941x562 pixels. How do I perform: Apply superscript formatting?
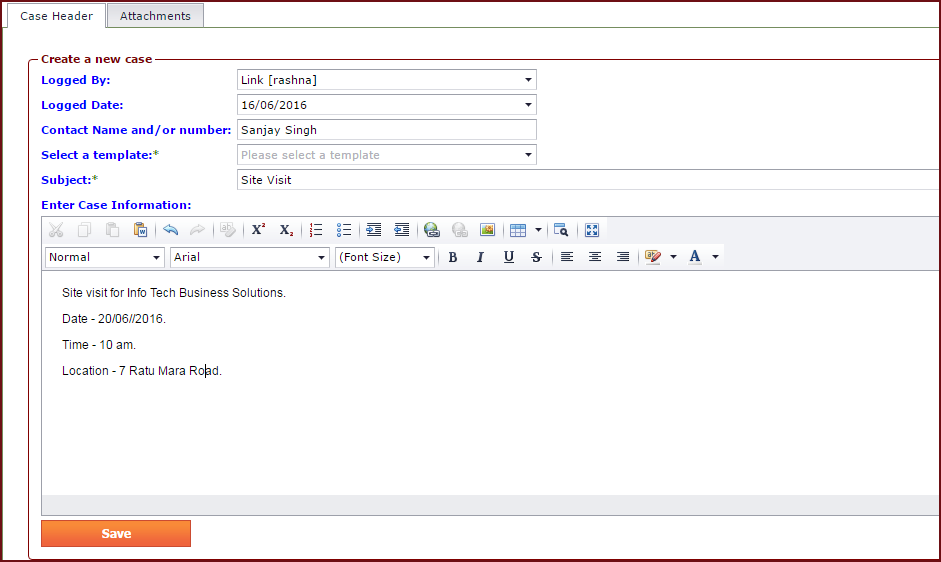[x=259, y=230]
